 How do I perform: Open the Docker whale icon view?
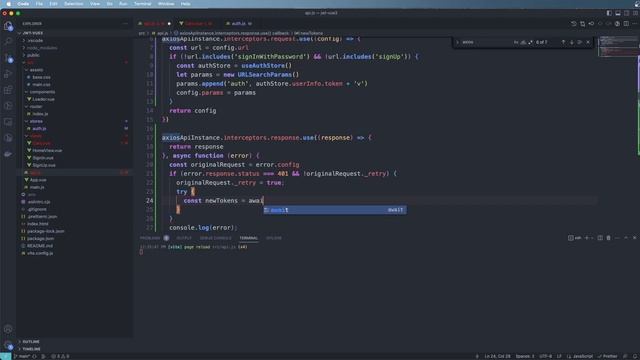tap(8, 154)
